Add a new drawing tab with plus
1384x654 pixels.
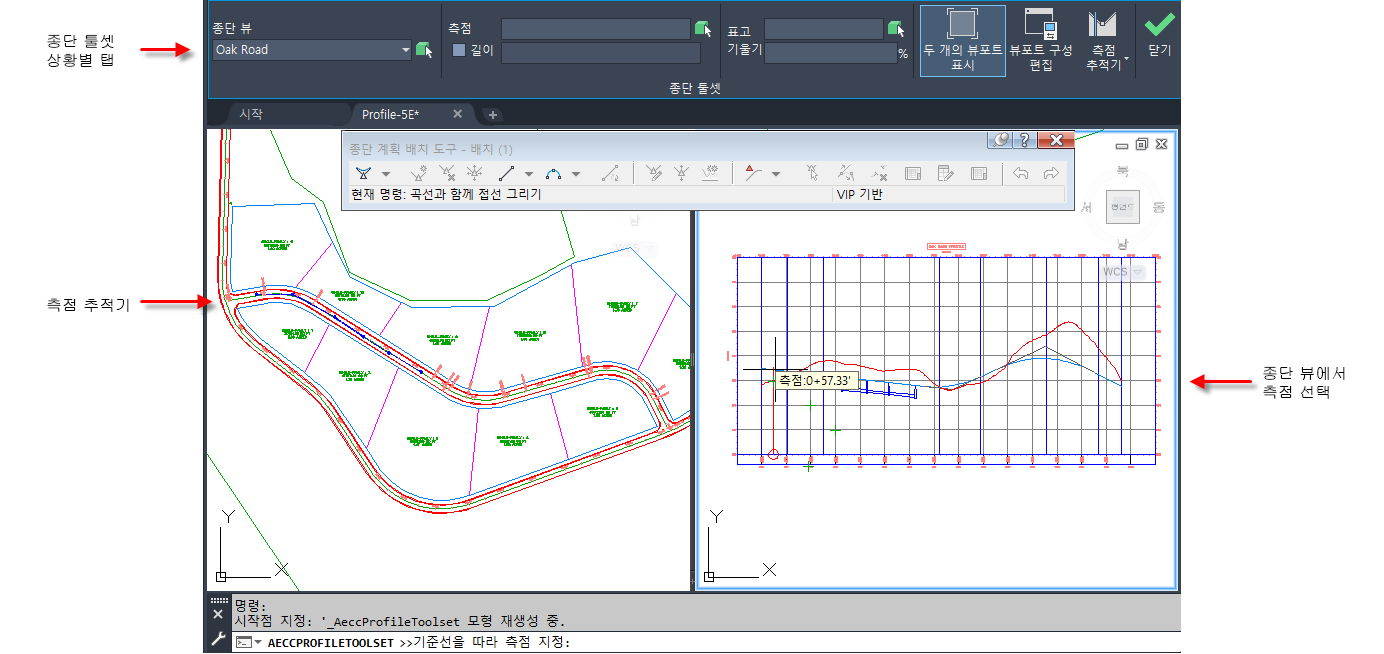[x=492, y=115]
